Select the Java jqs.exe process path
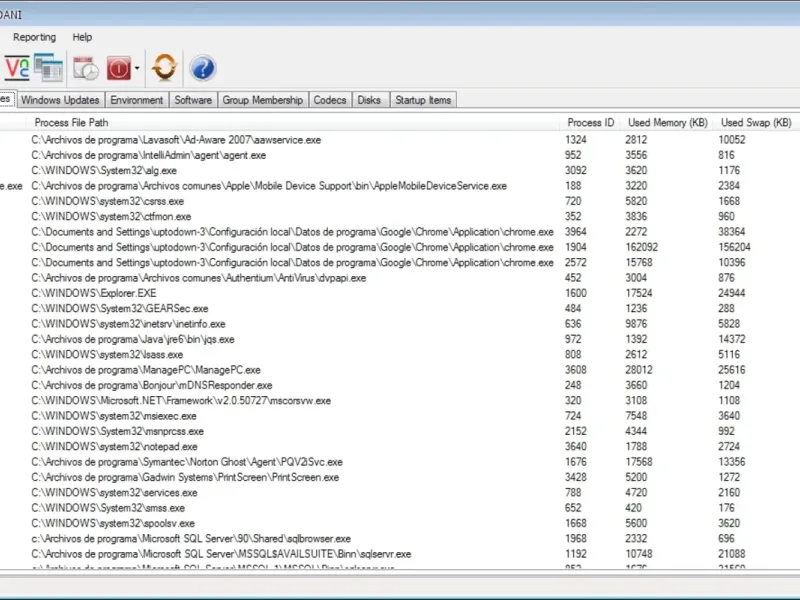The image size is (800, 600). coord(133,339)
